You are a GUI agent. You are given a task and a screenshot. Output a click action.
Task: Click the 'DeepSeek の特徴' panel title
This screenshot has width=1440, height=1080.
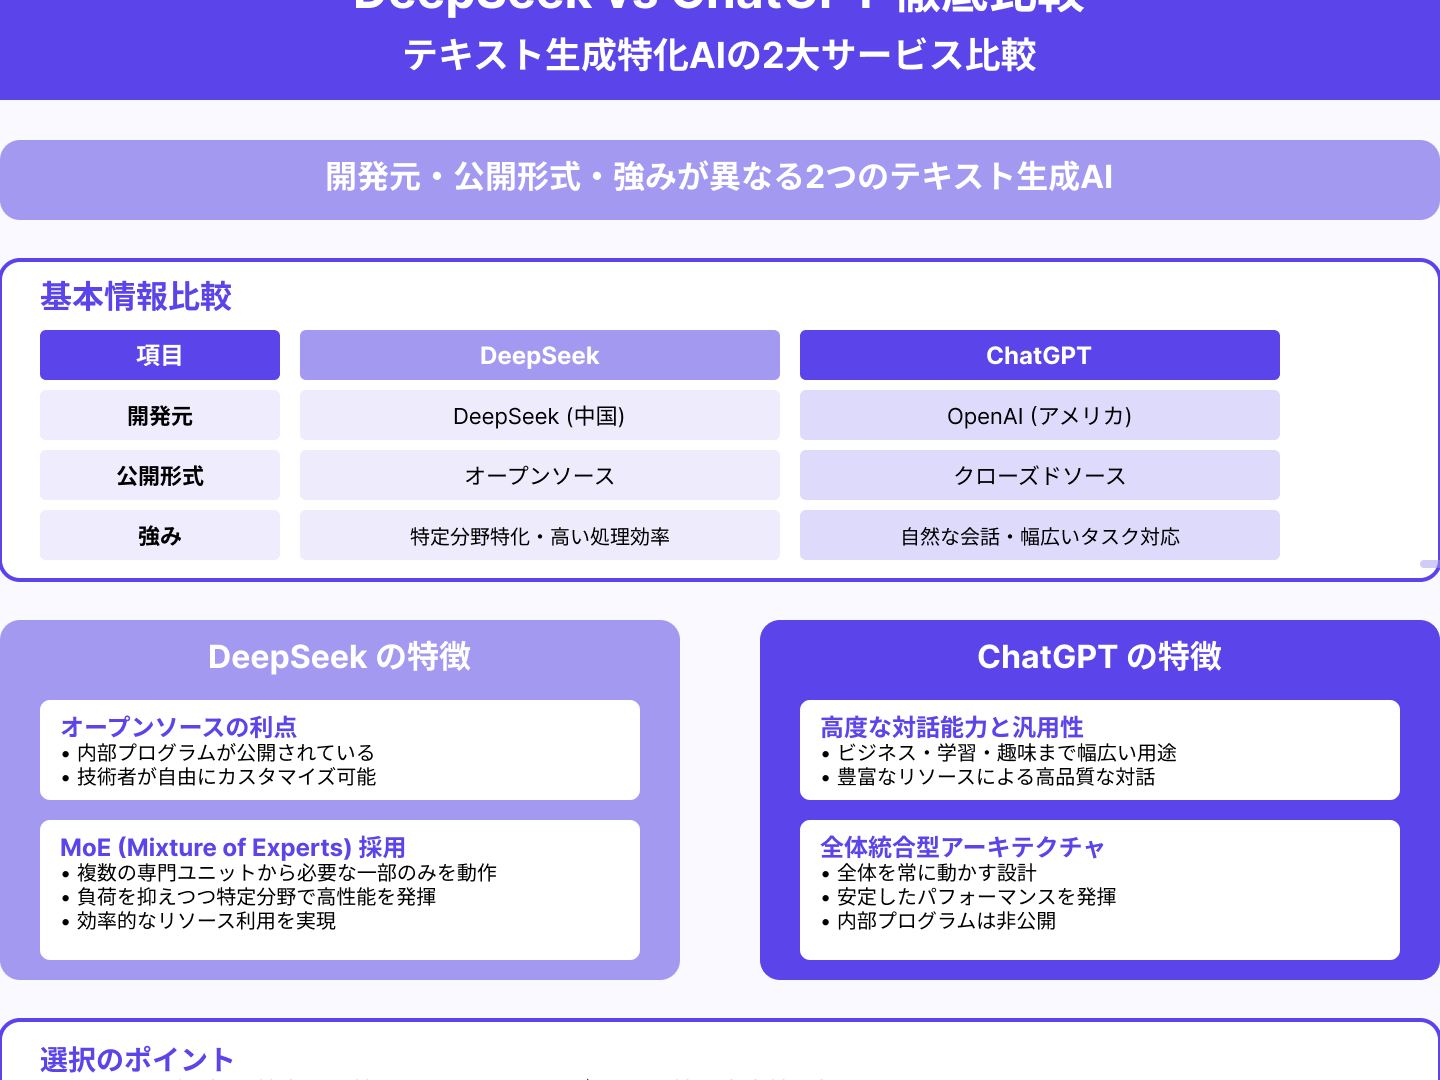click(340, 657)
